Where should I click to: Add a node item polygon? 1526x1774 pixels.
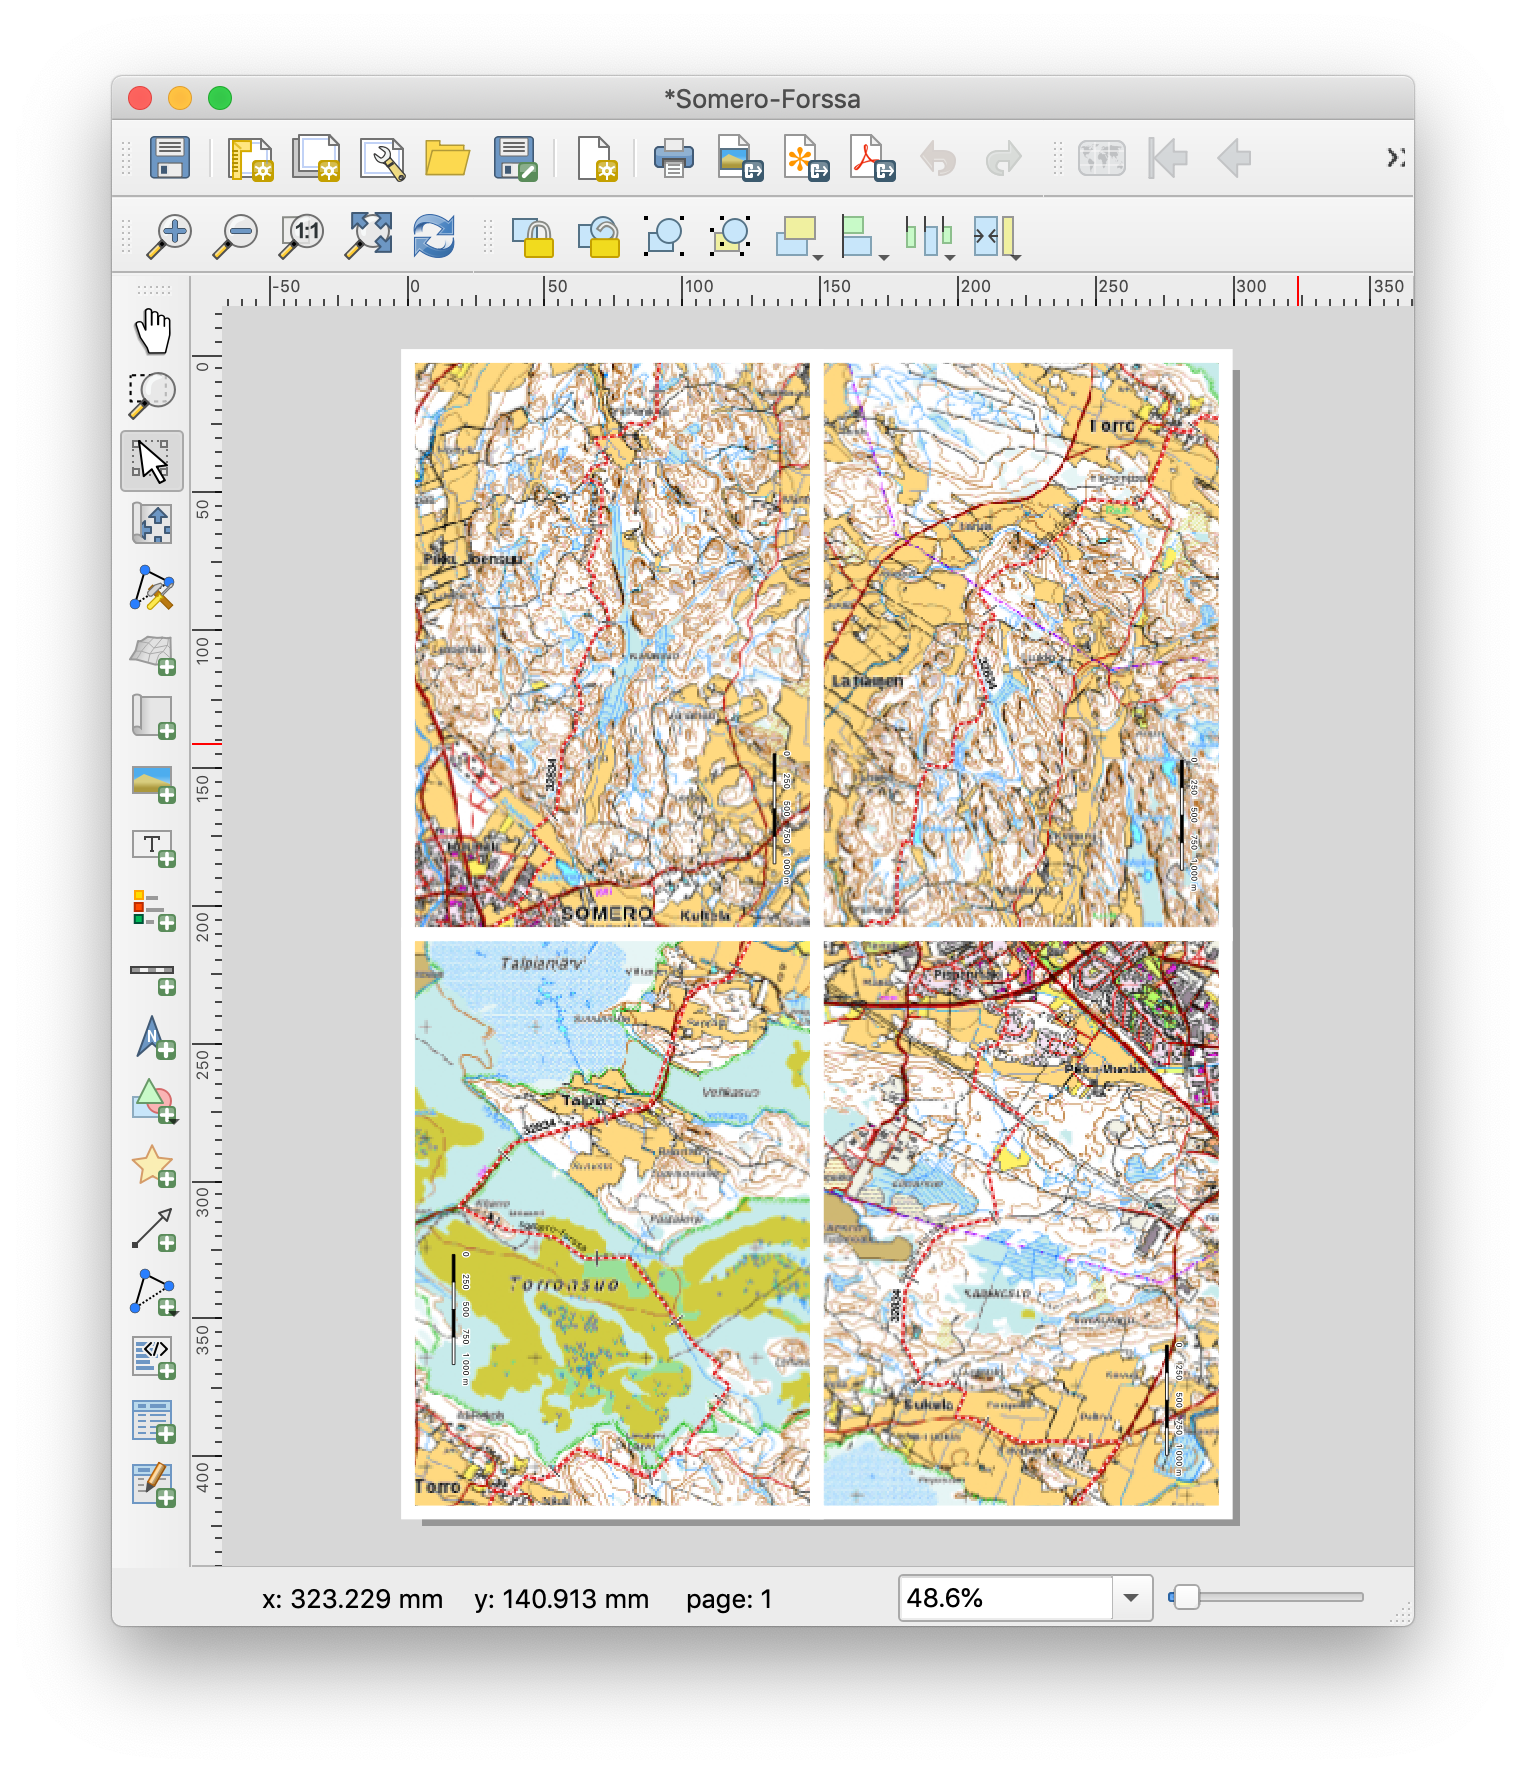click(x=153, y=1294)
